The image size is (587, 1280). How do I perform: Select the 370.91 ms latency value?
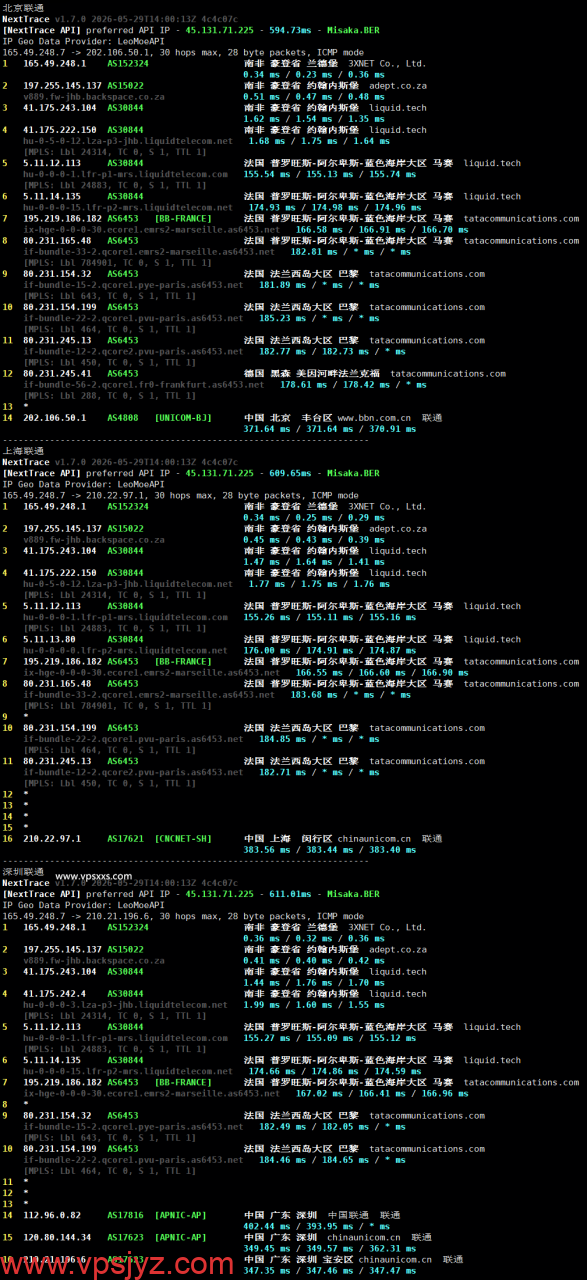(393, 429)
